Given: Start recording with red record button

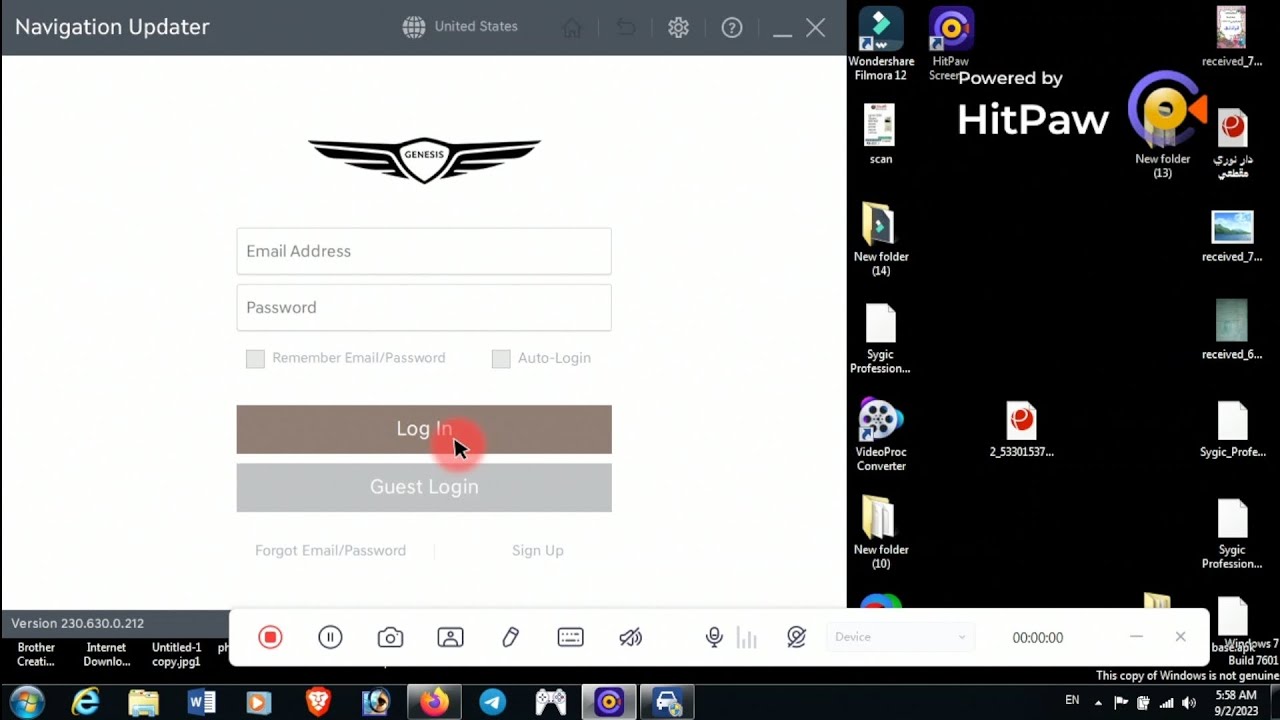Looking at the screenshot, I should 270,637.
